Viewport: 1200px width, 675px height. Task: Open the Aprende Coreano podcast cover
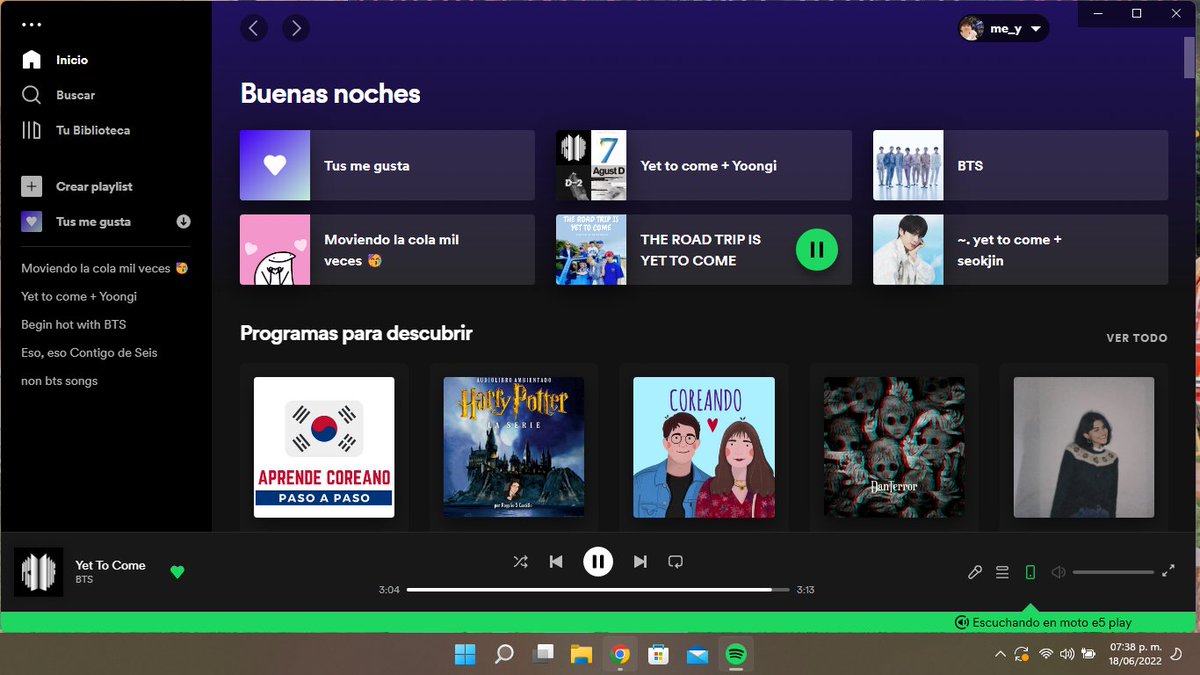coord(324,447)
